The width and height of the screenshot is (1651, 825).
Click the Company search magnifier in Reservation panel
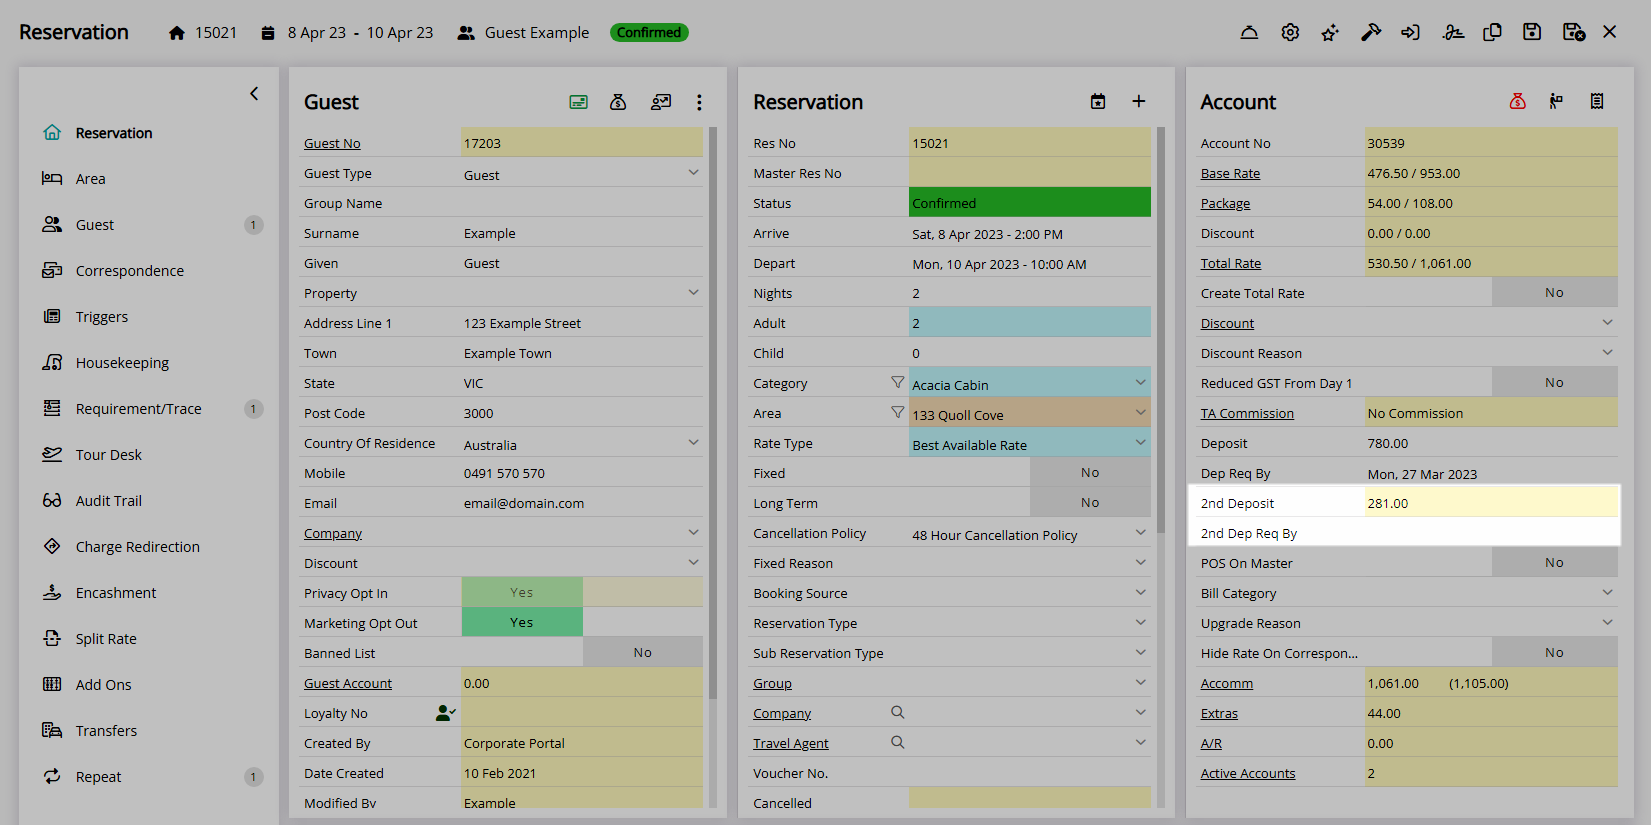[898, 712]
